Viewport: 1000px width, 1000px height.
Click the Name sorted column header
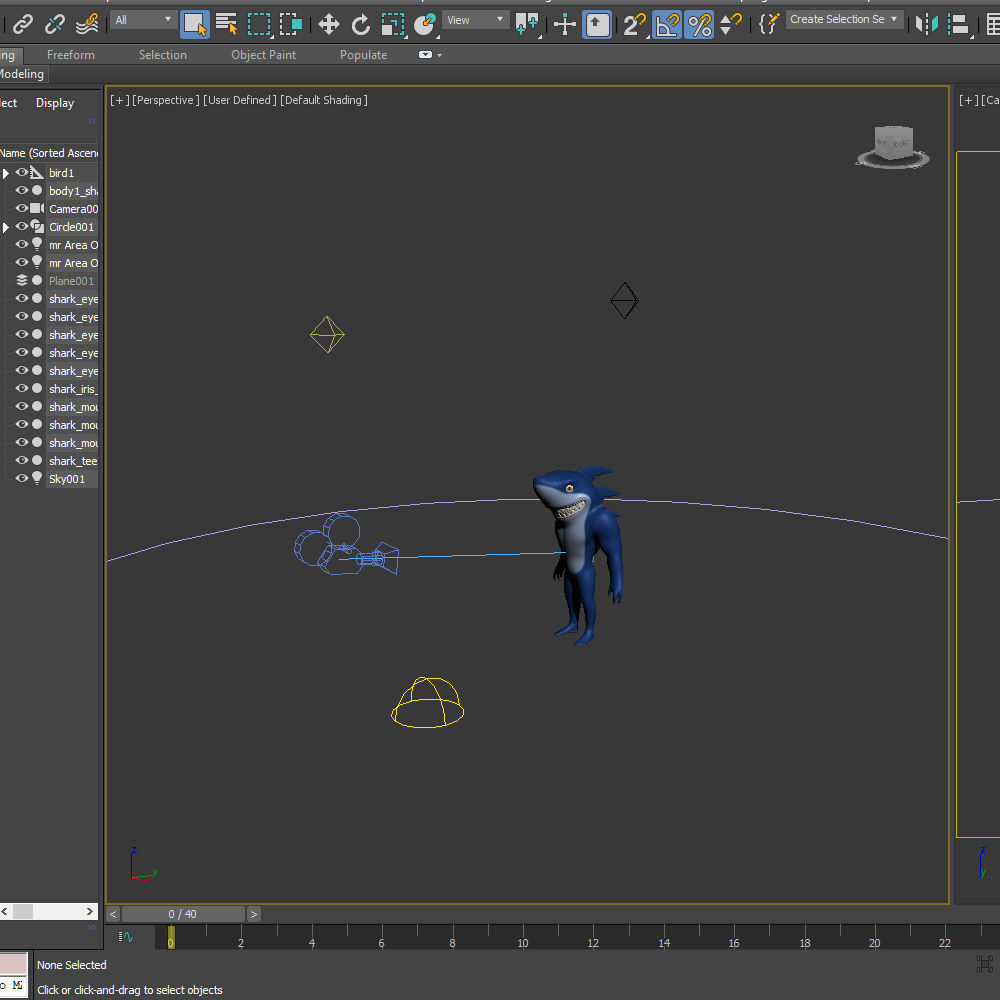click(49, 153)
